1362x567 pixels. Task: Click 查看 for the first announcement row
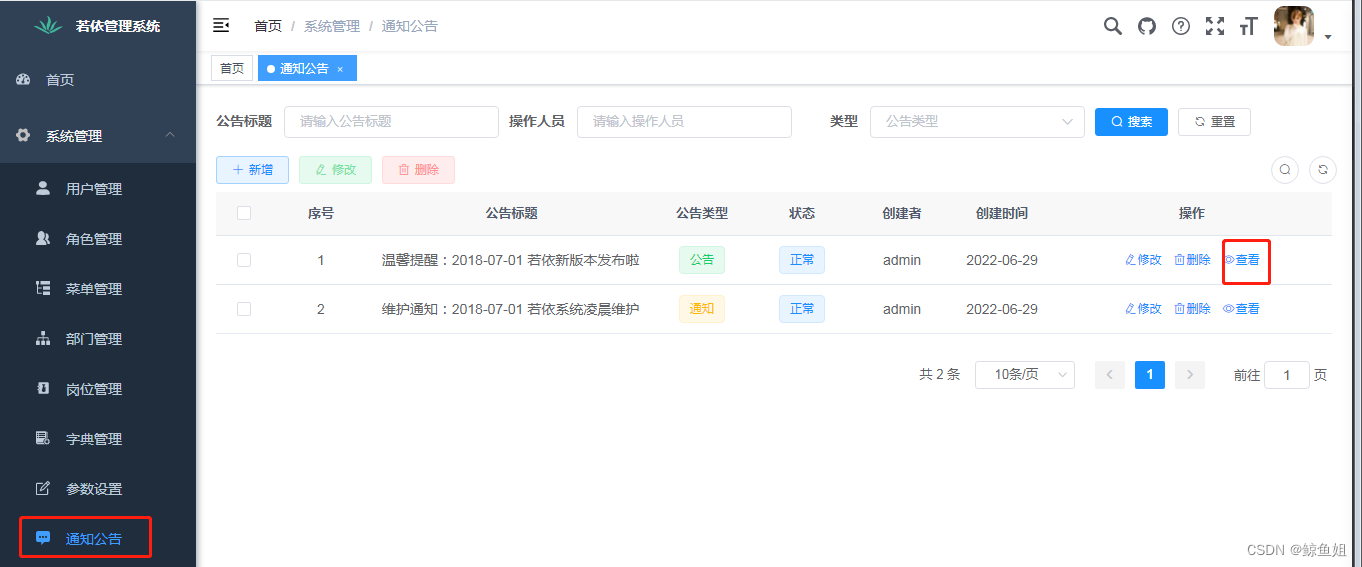coord(1242,260)
